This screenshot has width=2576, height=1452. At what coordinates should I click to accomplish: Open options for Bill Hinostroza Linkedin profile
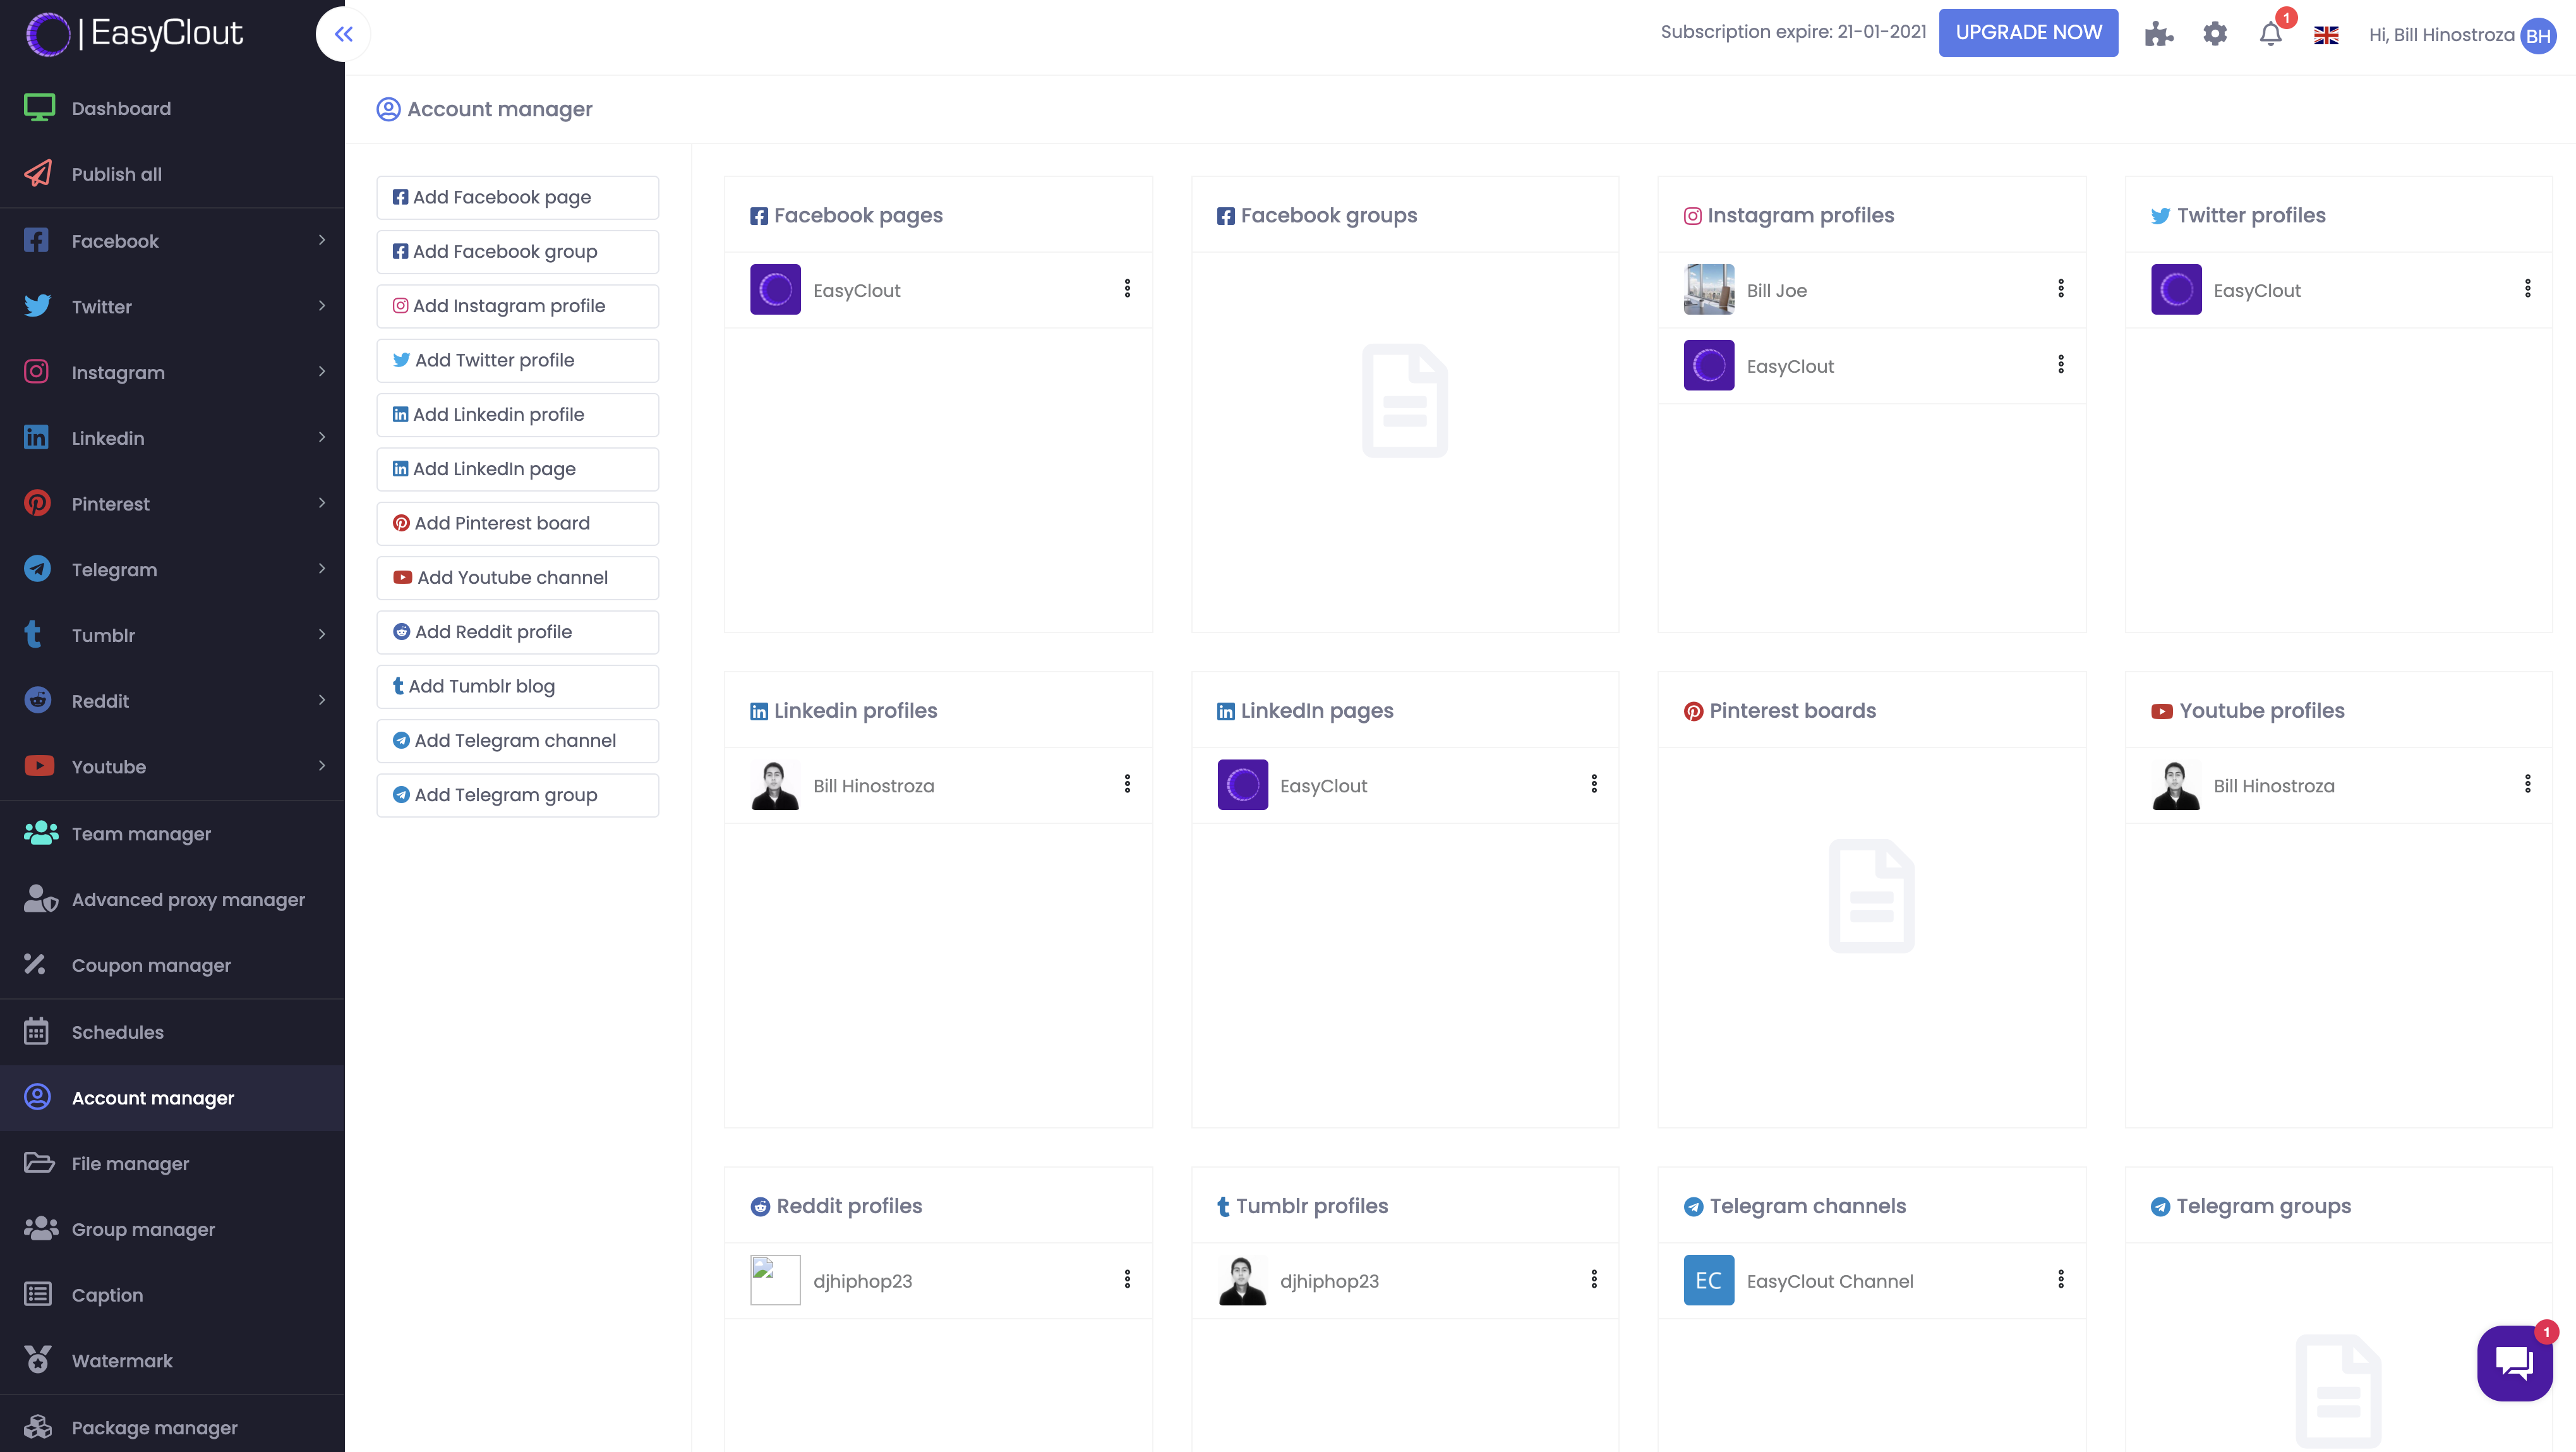point(1127,784)
